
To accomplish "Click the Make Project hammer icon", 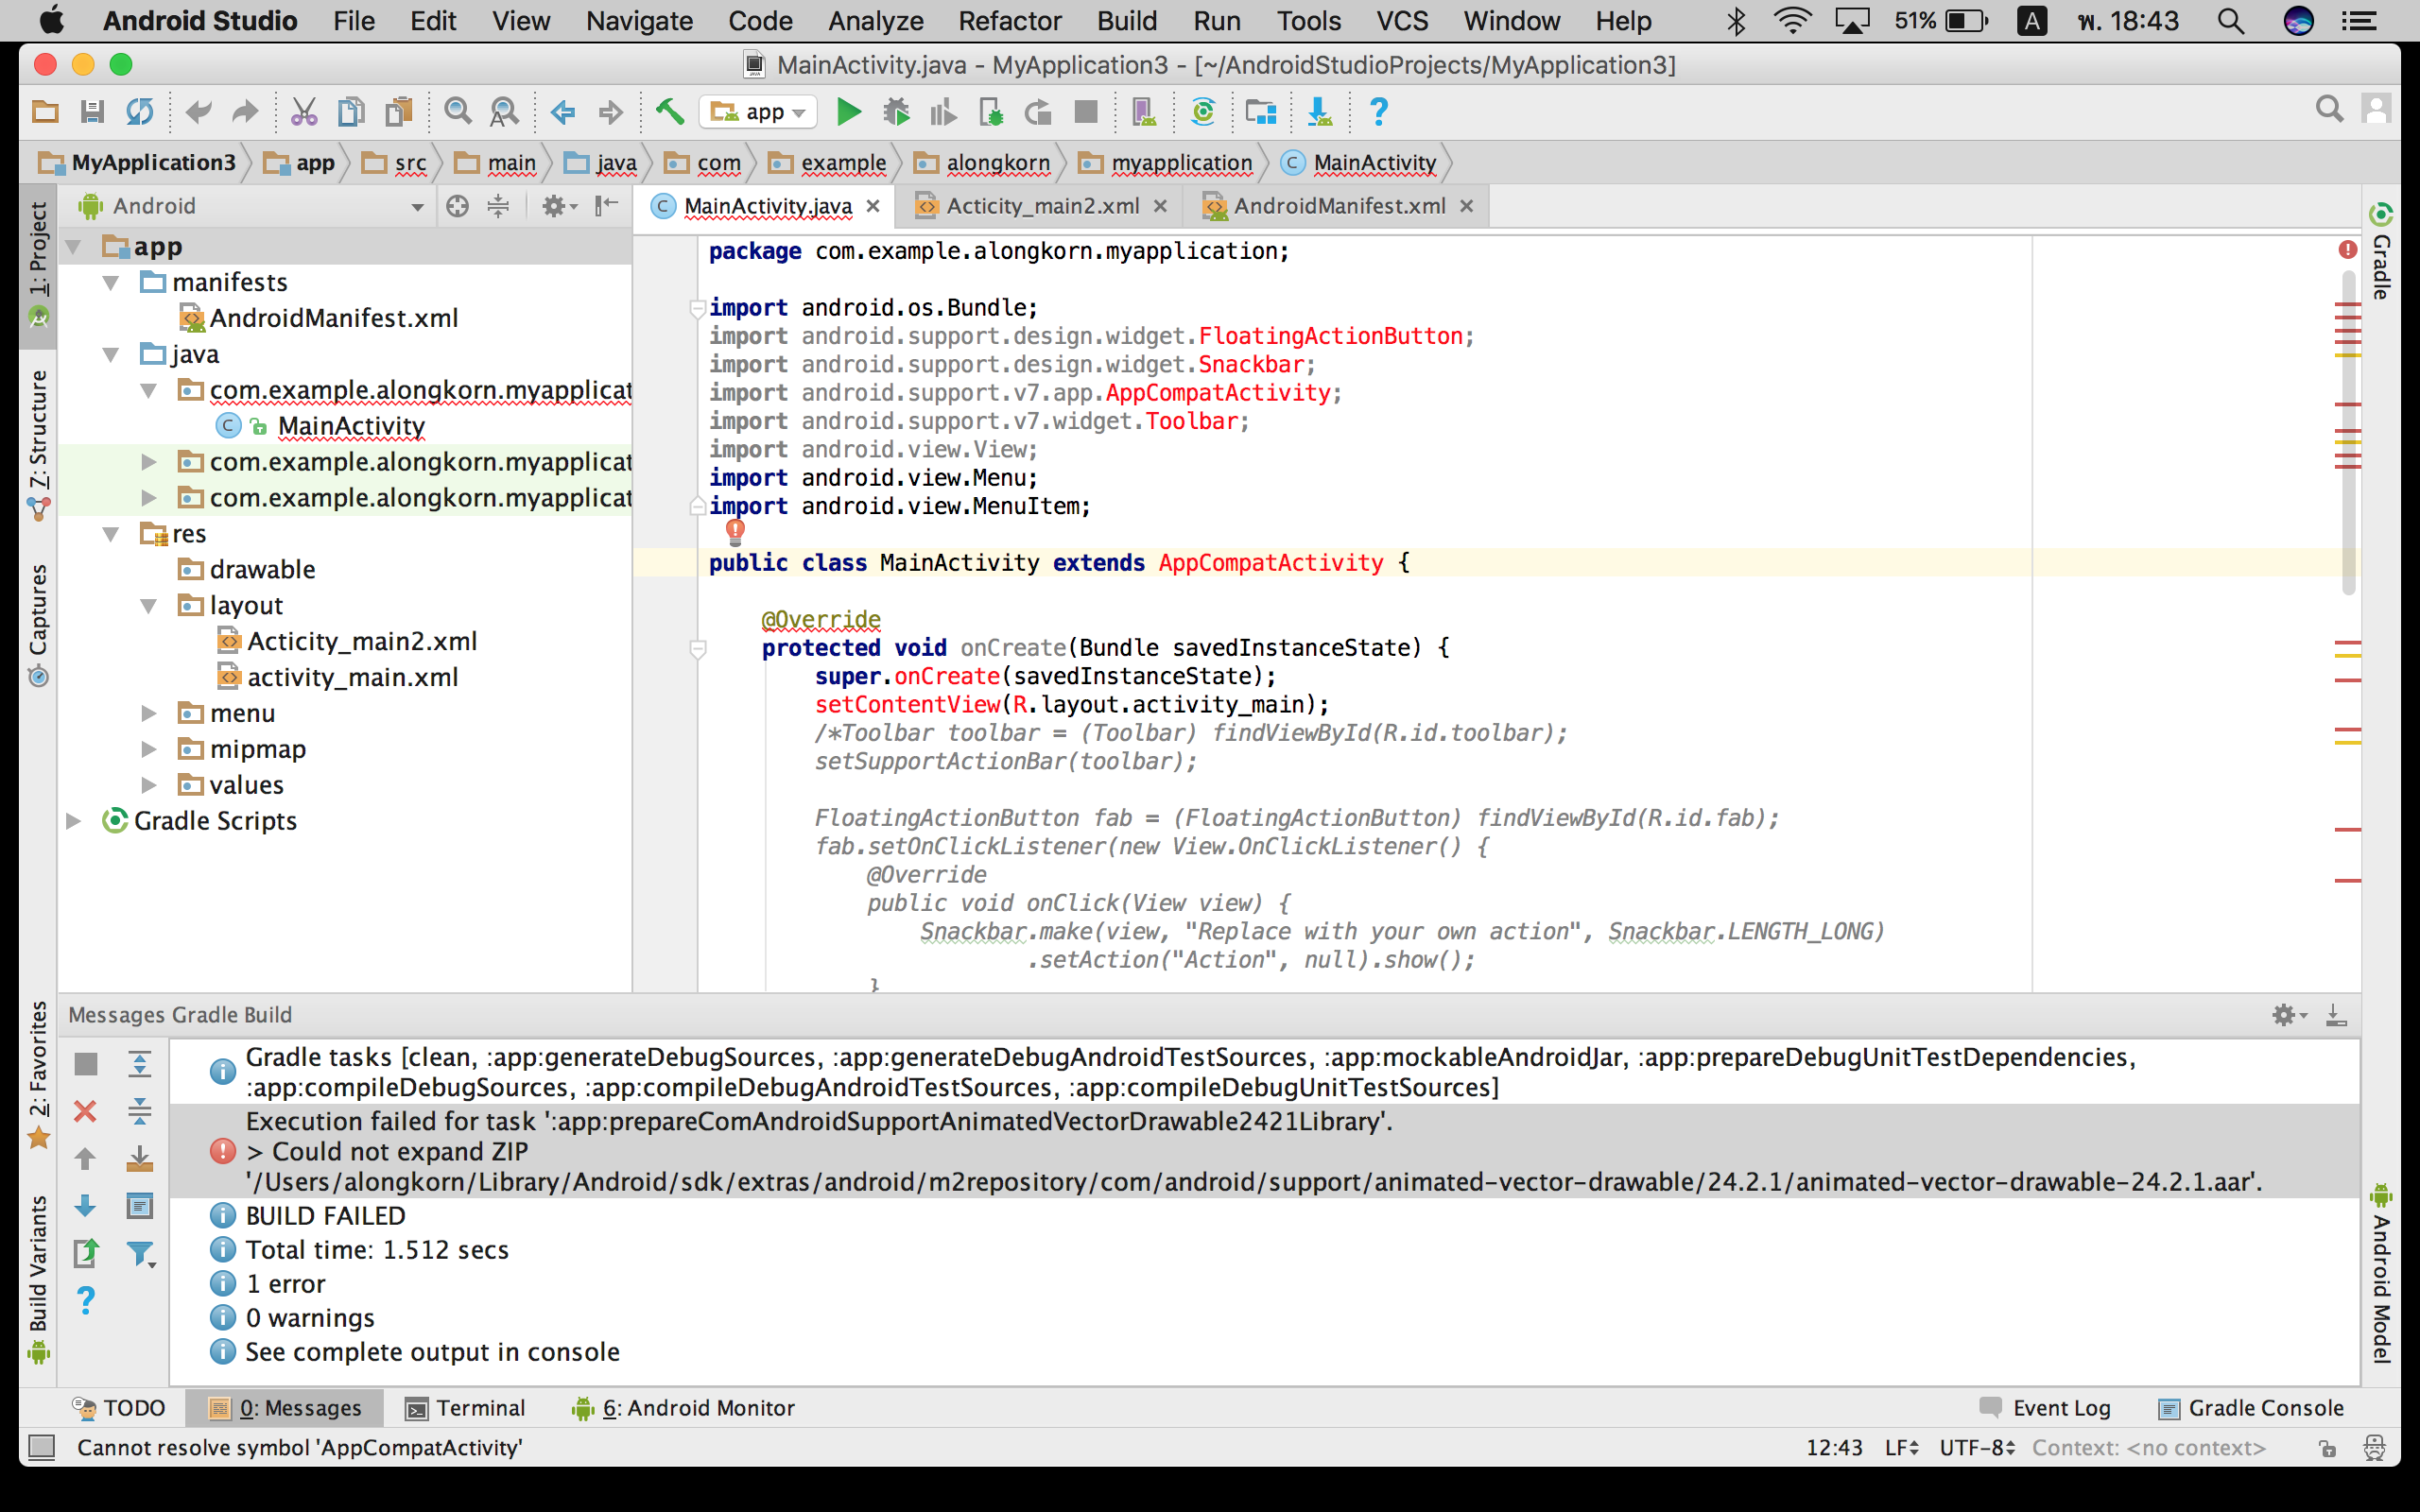I will pyautogui.click(x=670, y=112).
